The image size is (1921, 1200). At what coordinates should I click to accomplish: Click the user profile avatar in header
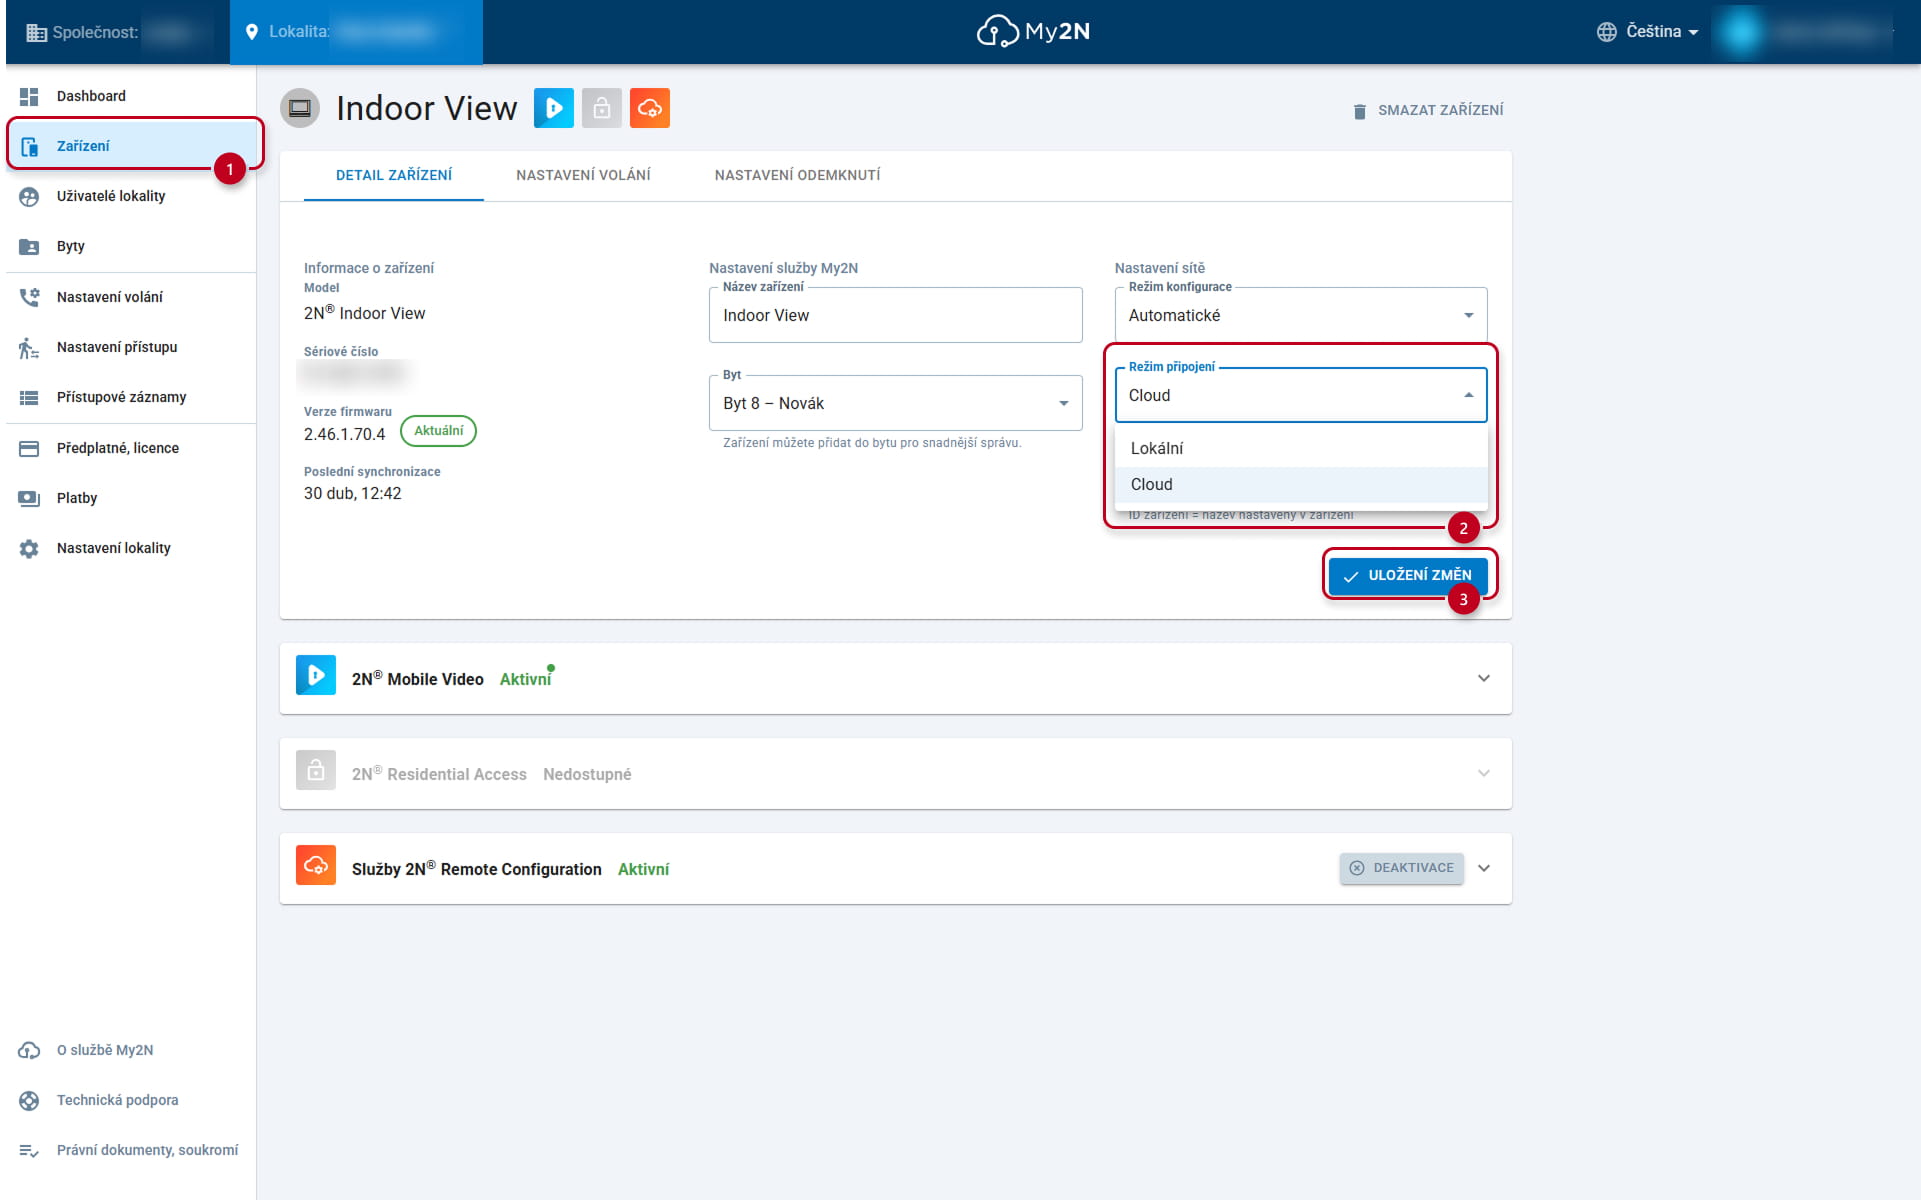point(1741,32)
